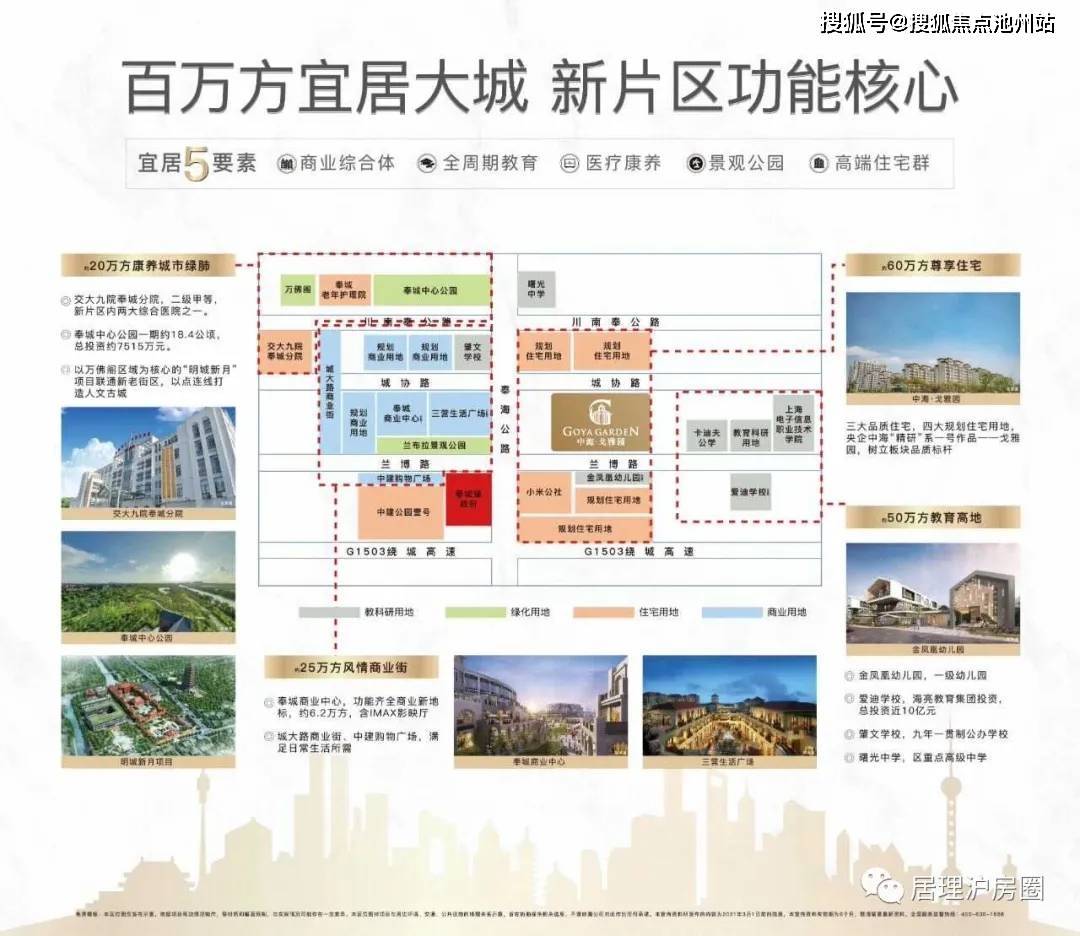The image size is (1080, 936).
Task: Click the 宜居5要素 heading
Action: pos(197,164)
